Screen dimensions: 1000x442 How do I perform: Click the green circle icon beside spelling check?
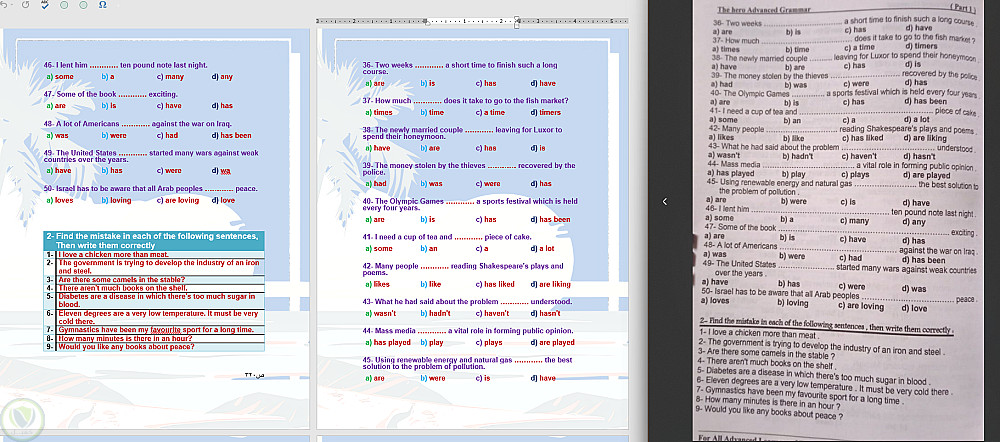coord(64,4)
